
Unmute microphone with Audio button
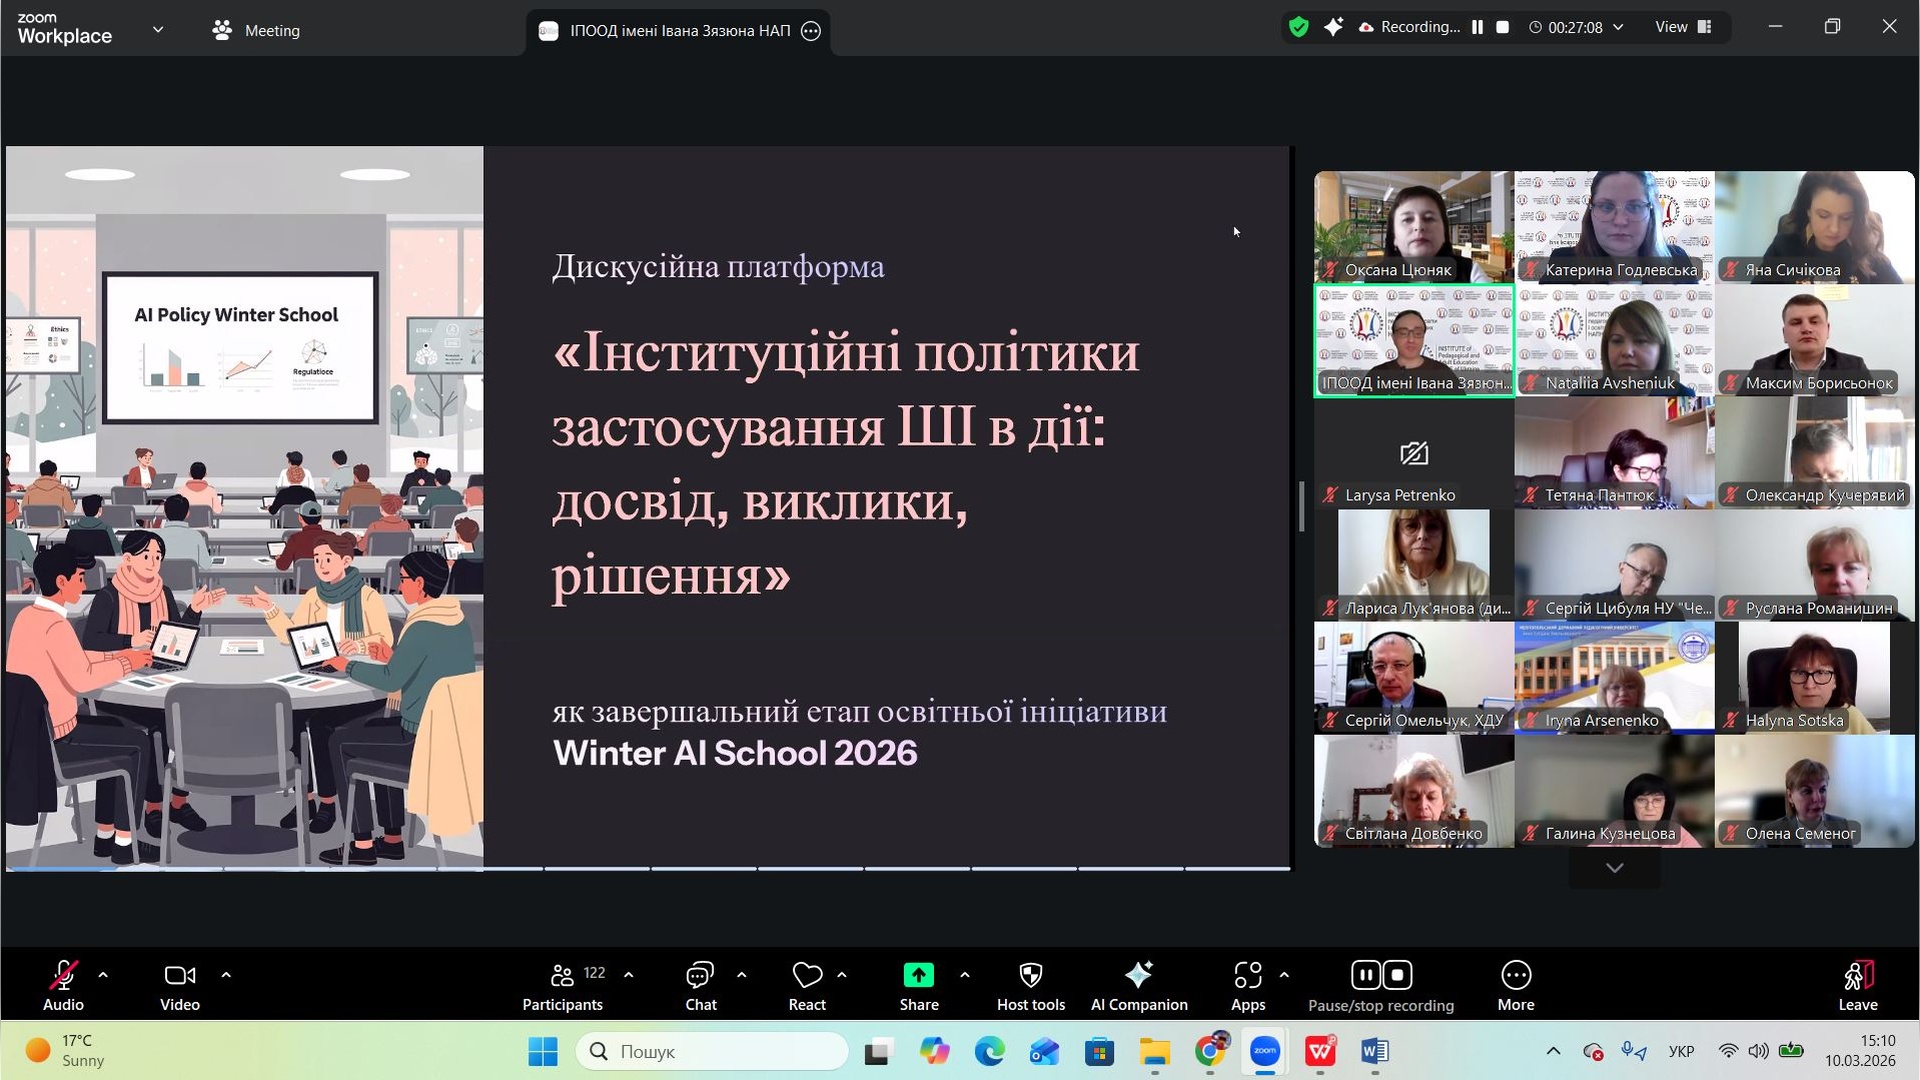click(63, 985)
